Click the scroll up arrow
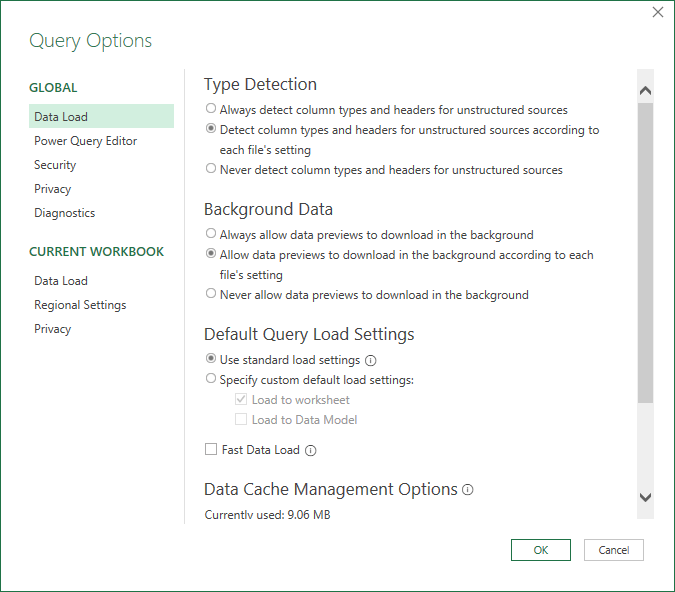 (645, 90)
